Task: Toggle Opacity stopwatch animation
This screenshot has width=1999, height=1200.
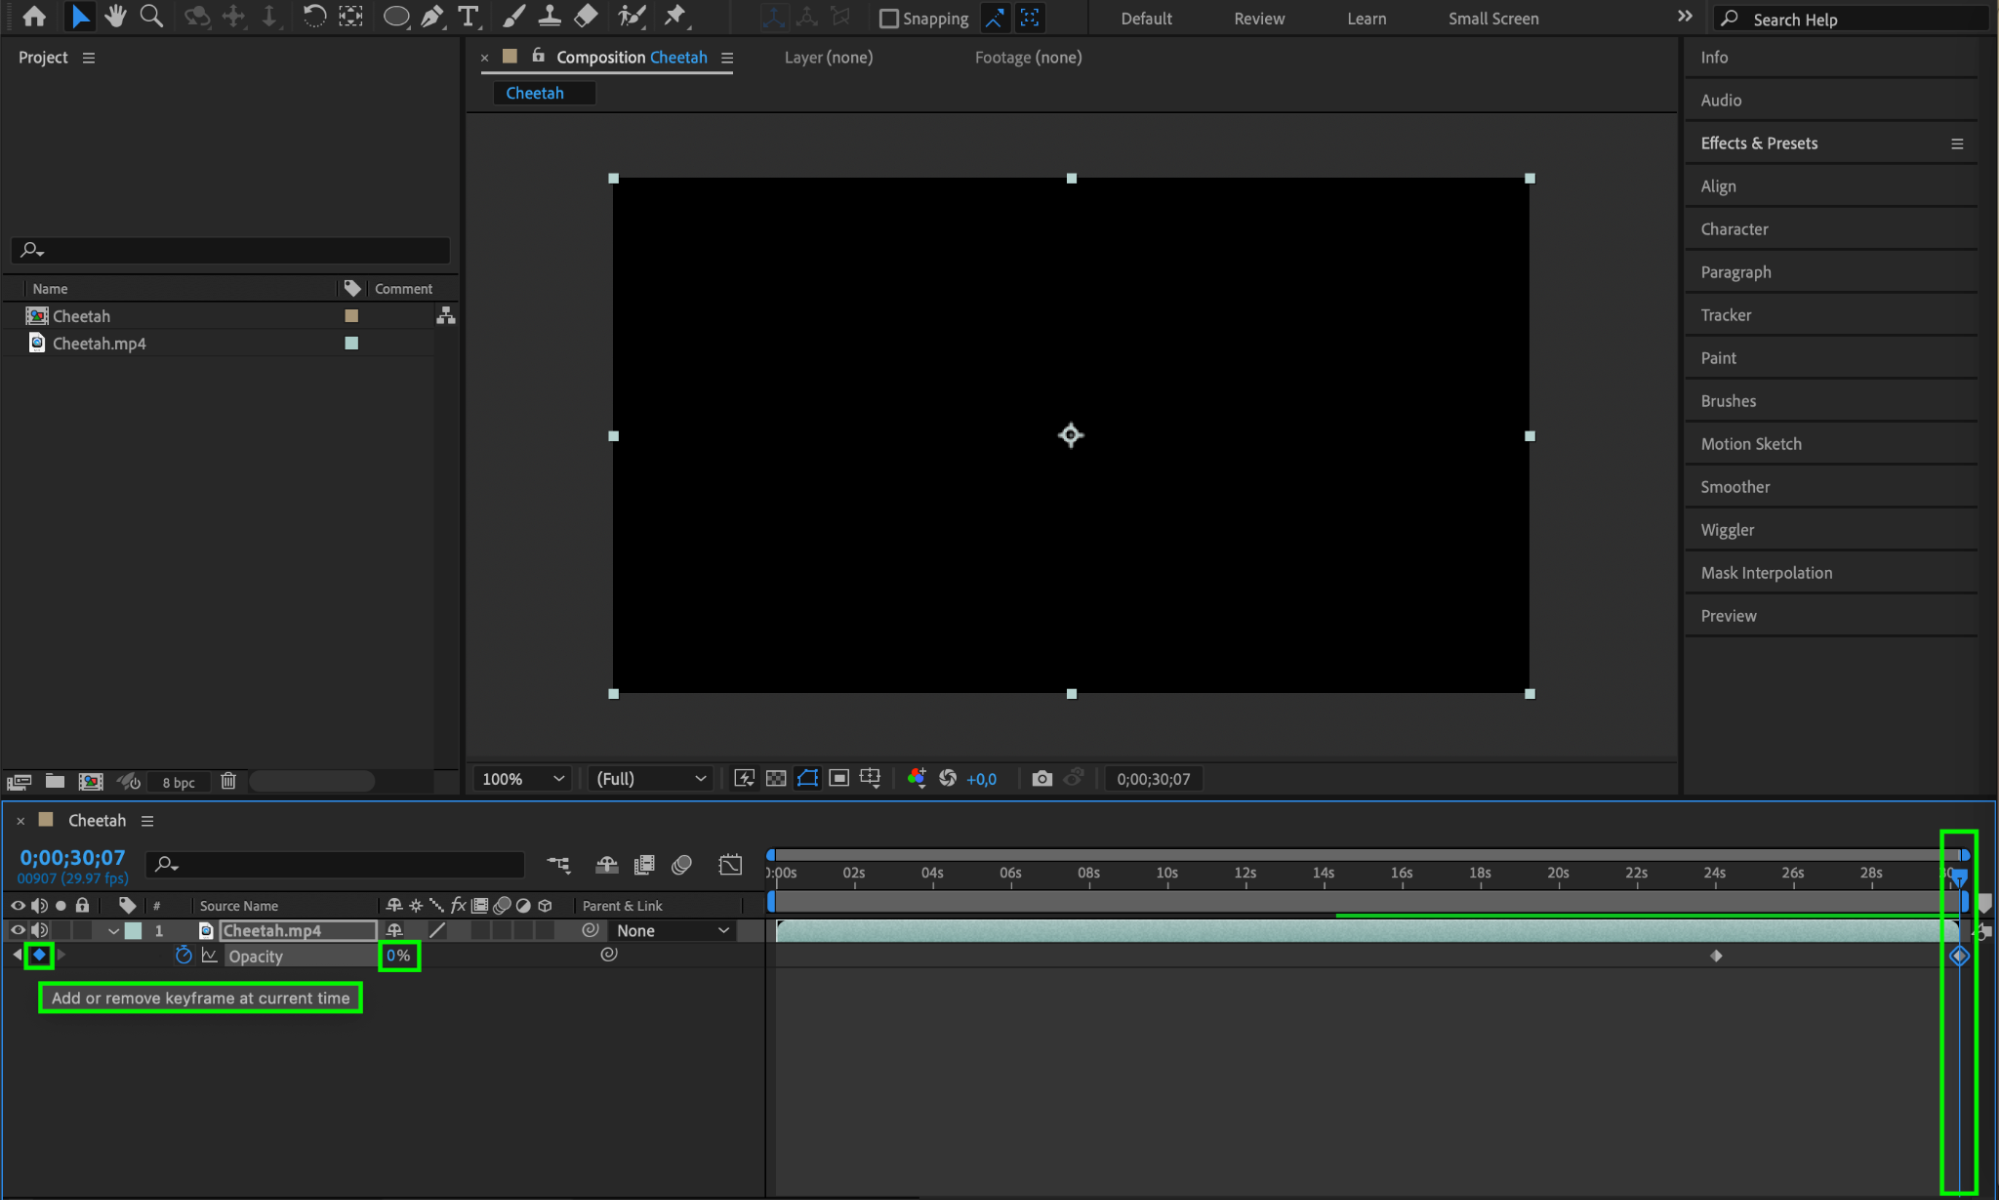Action: click(183, 956)
